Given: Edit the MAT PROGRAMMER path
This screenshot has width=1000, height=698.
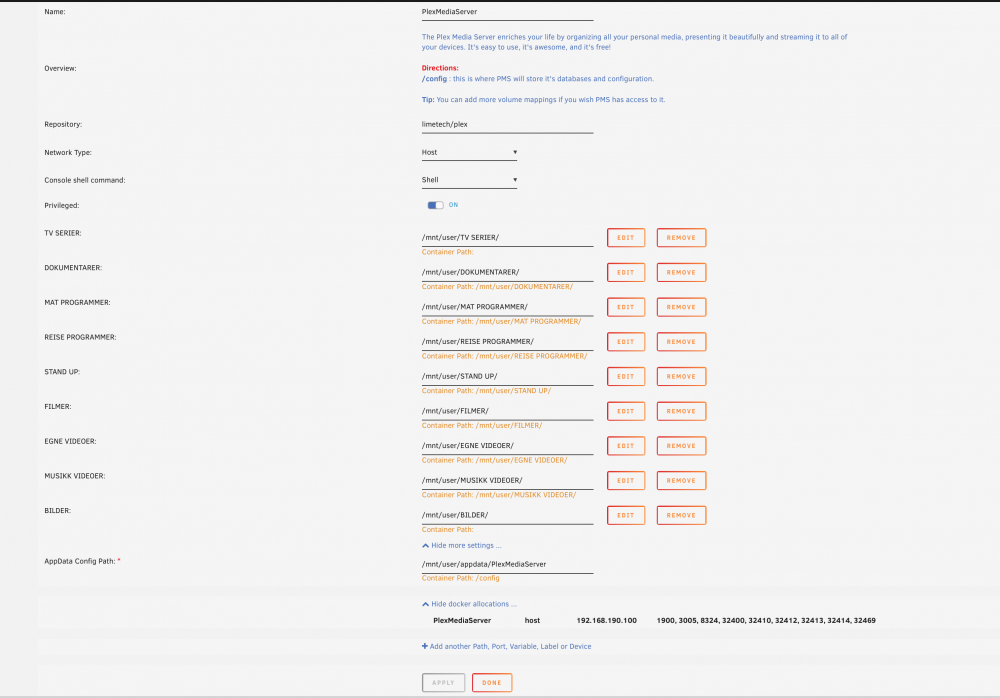Looking at the screenshot, I should (626, 307).
